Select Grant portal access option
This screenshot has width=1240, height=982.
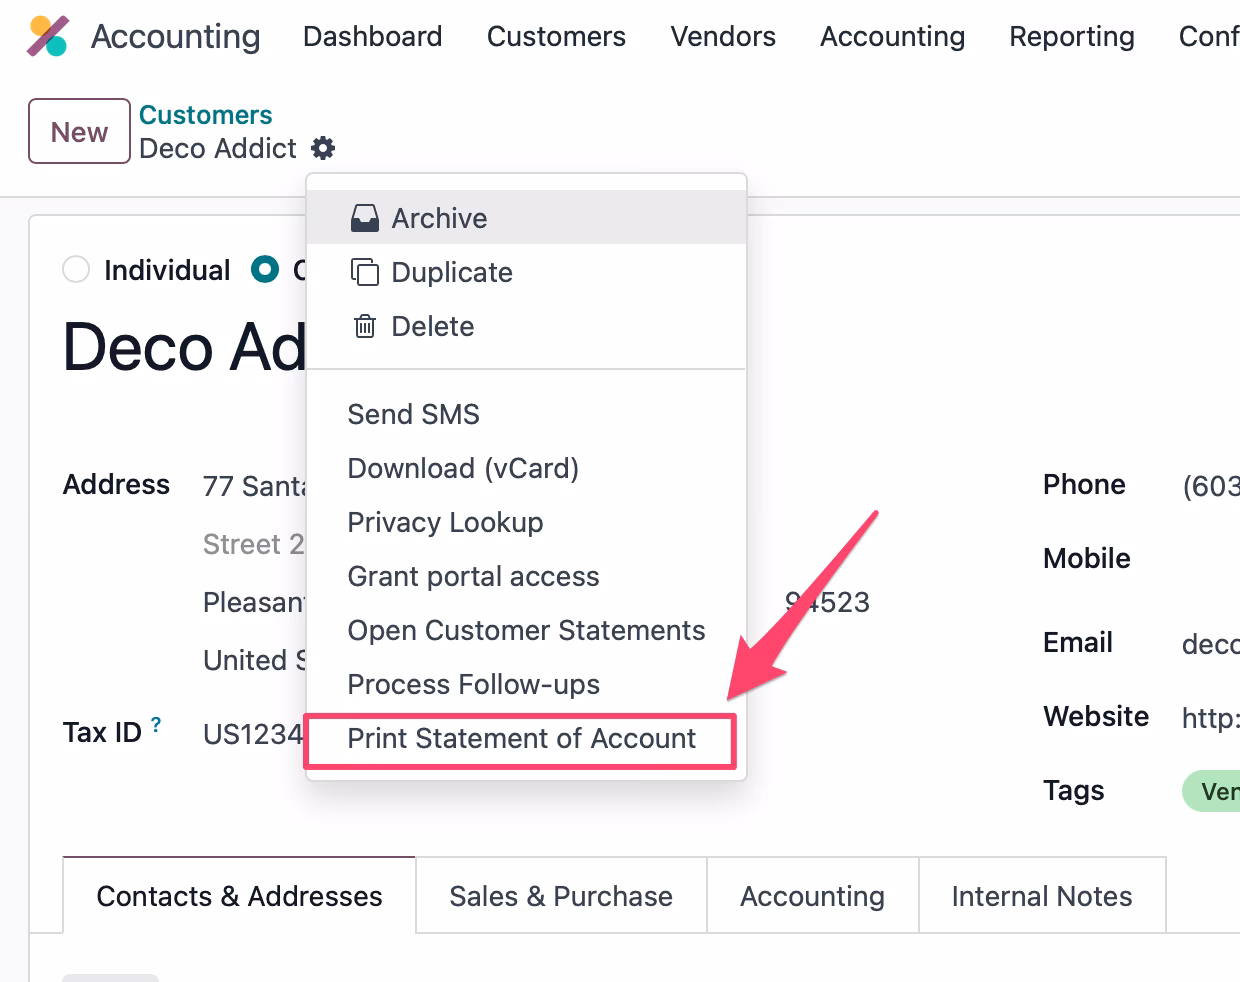473,577
